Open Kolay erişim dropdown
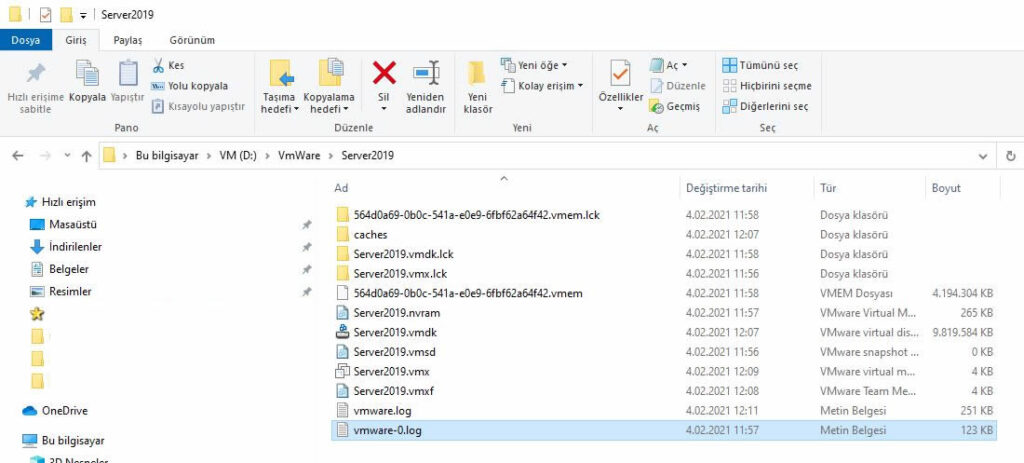Viewport: 1024px width, 463px height. [542, 86]
